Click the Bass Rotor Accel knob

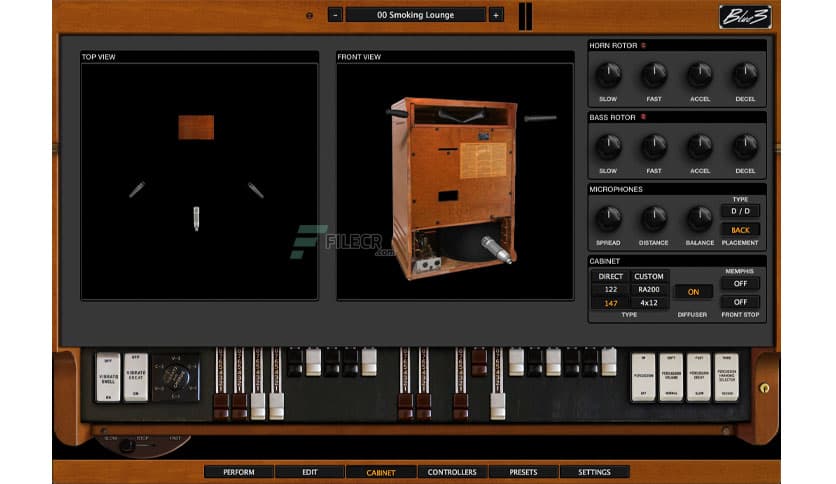(699, 147)
